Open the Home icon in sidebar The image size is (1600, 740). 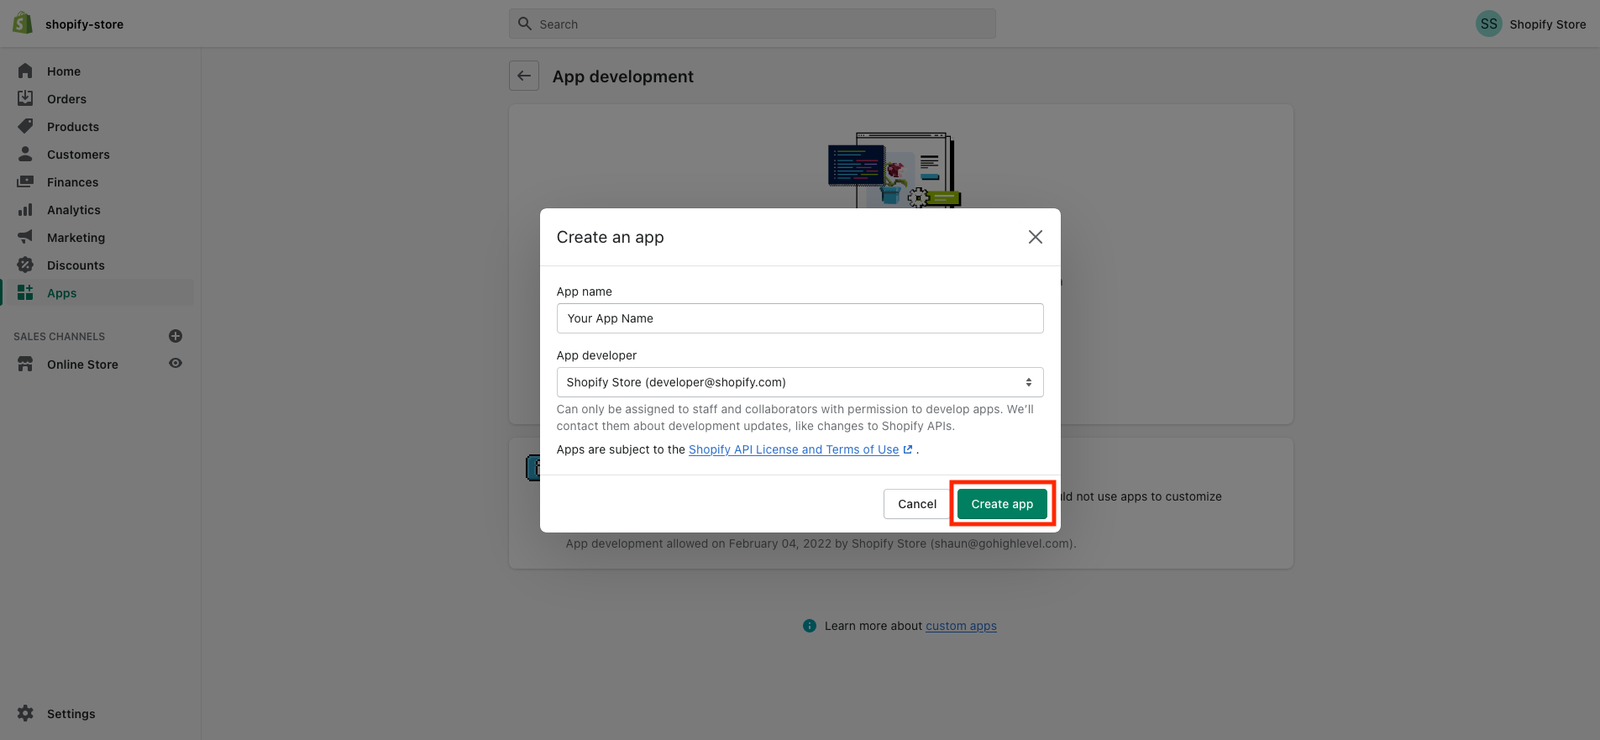tap(25, 71)
